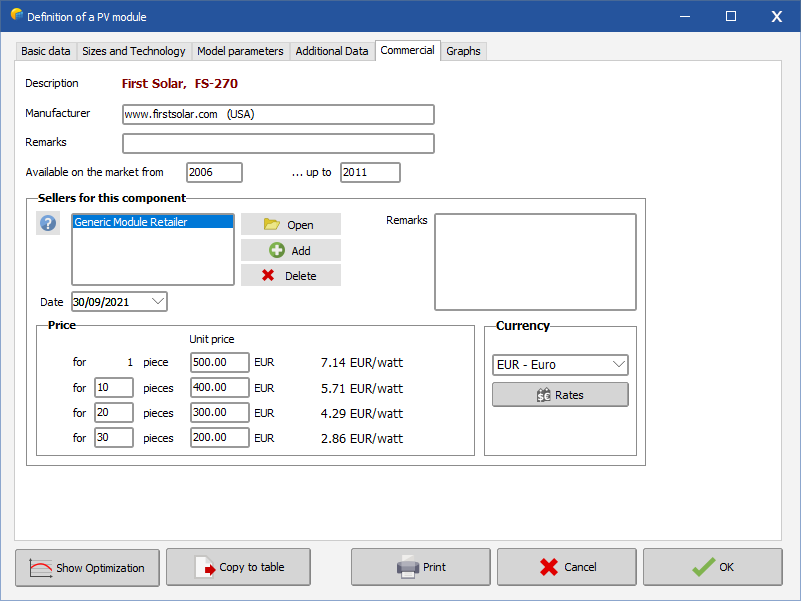View the Graphs tab

coord(463,51)
